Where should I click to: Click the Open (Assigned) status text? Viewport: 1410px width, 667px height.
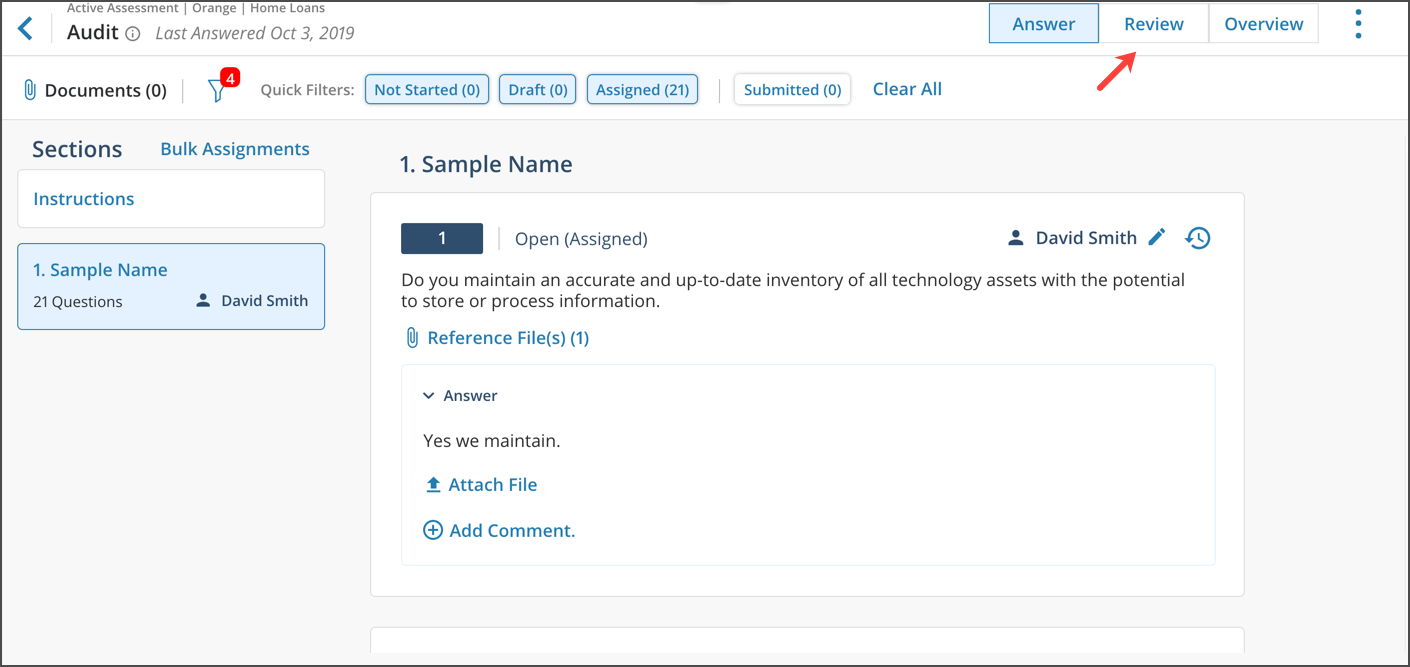coord(581,239)
